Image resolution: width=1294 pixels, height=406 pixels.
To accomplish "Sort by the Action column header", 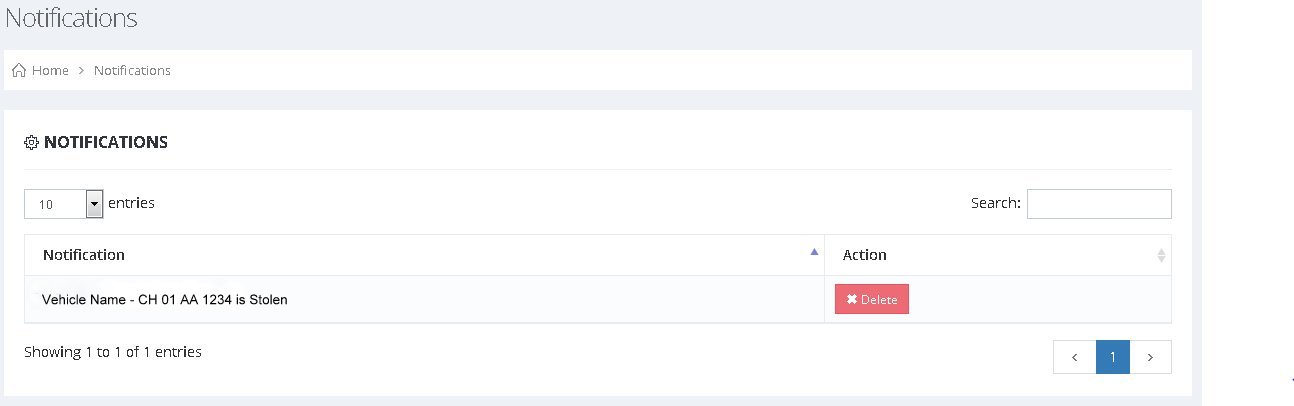I will coord(865,255).
